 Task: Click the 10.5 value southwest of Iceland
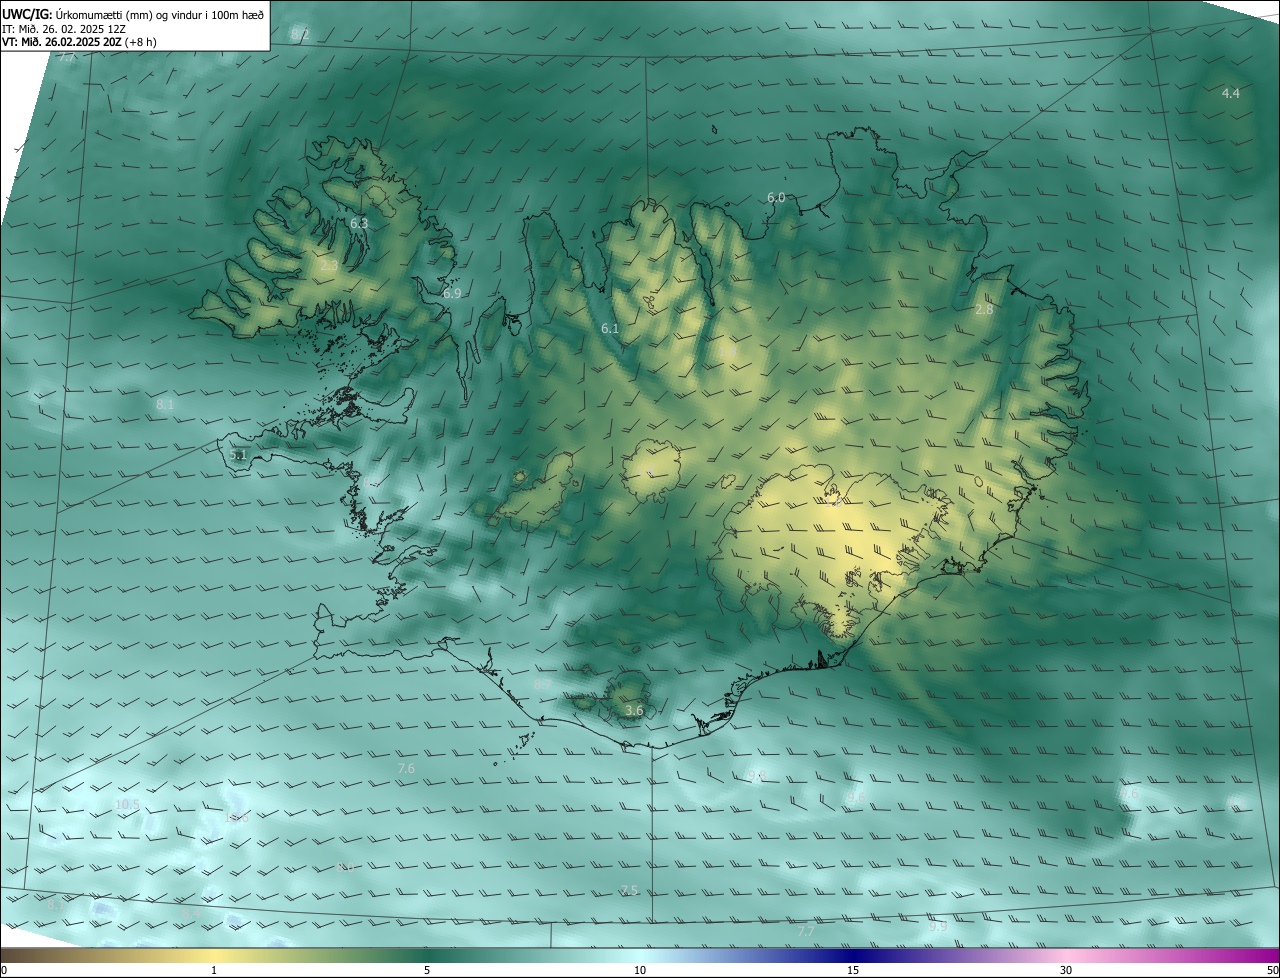tap(127, 804)
